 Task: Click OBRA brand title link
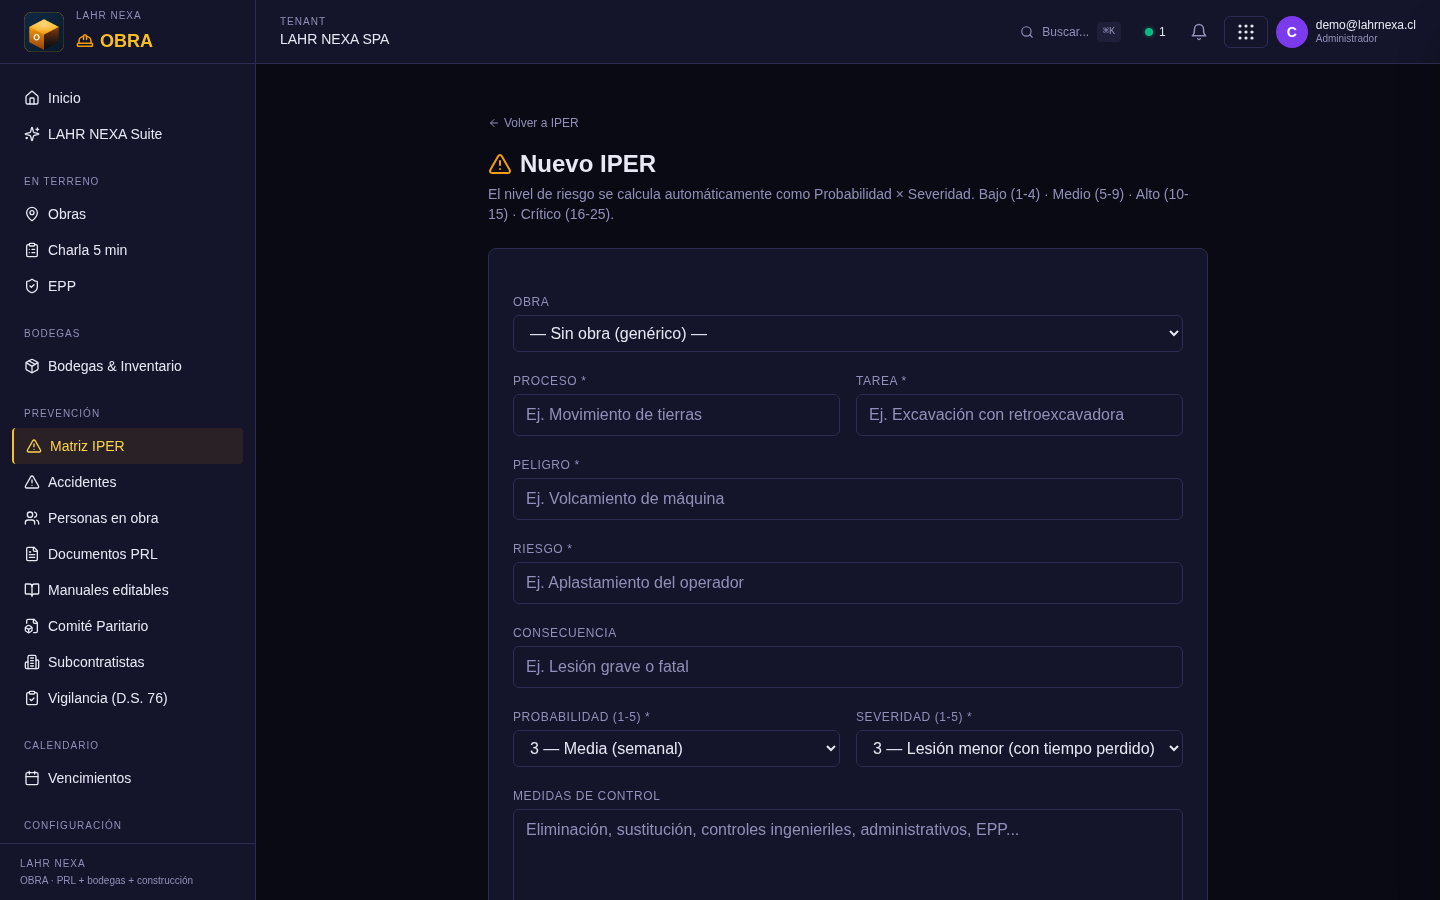[x=126, y=41]
